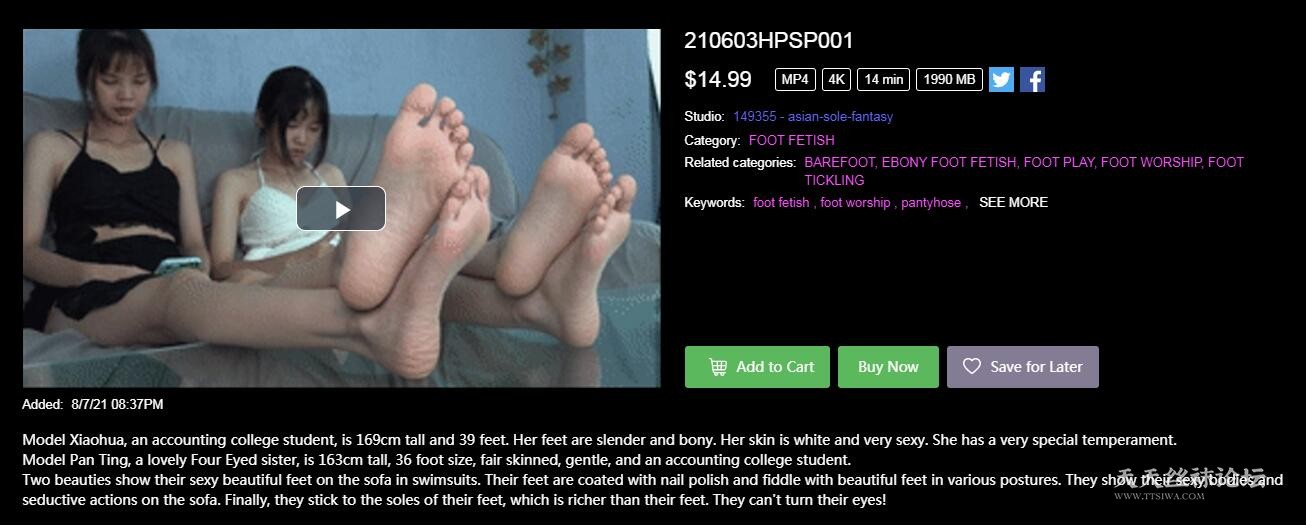Click the 14 min duration badge
This screenshot has width=1306, height=525.
(883, 80)
